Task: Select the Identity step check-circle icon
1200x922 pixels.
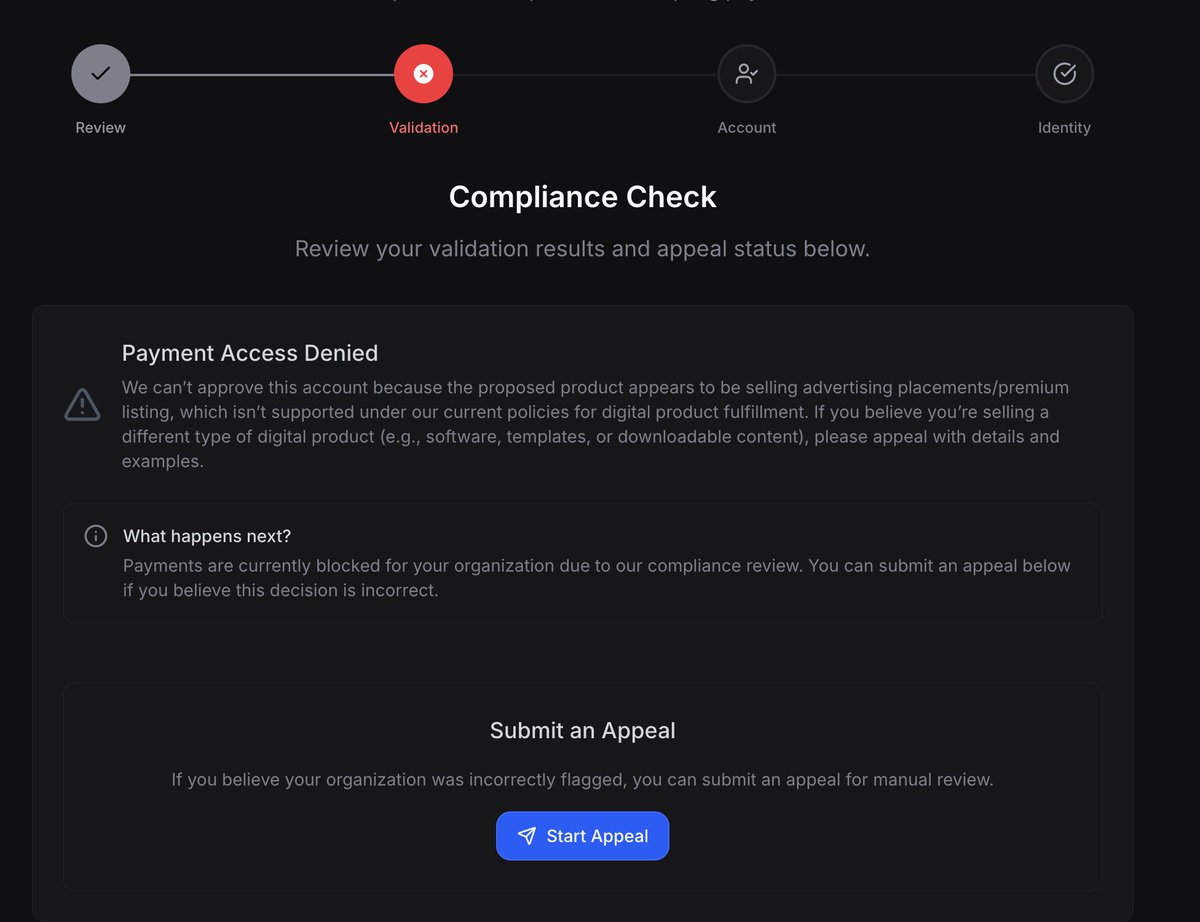Action: coord(1065,74)
